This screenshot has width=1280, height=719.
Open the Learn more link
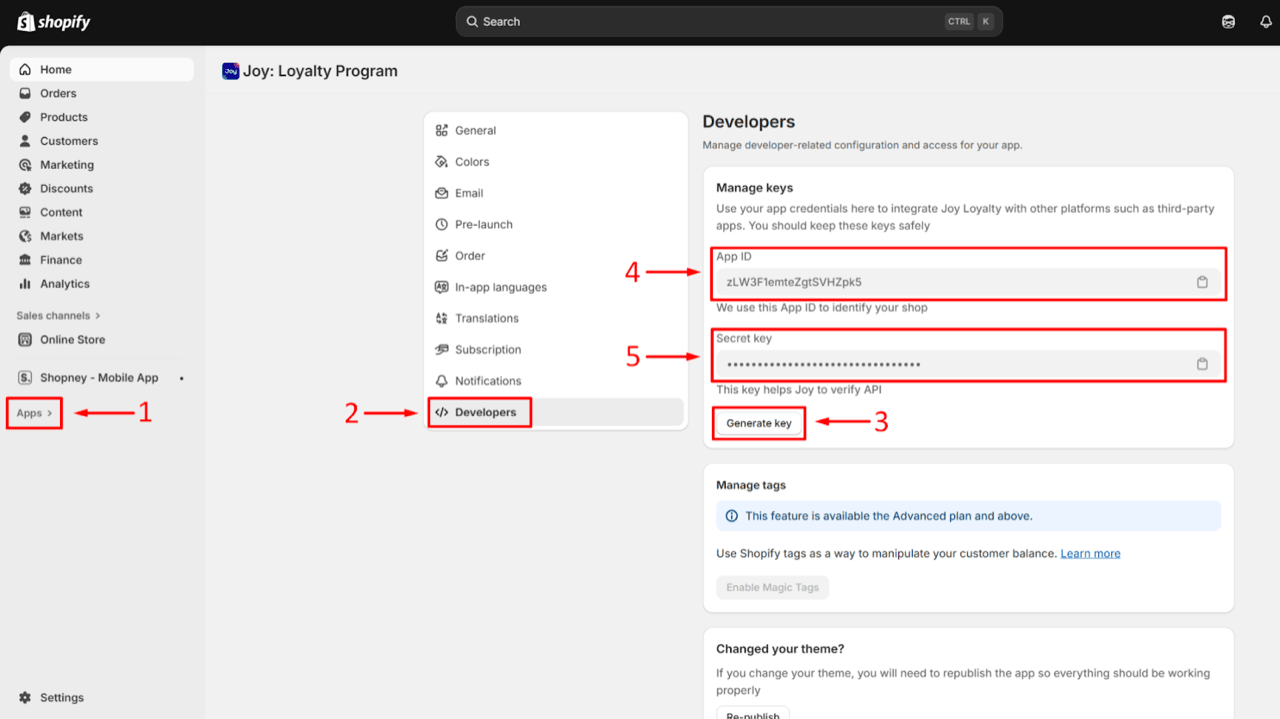(x=1090, y=554)
